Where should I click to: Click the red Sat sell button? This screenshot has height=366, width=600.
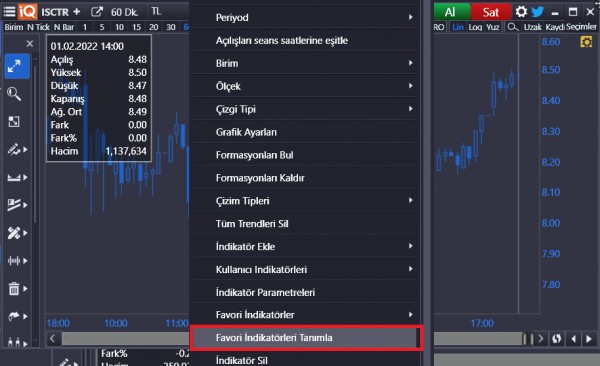(491, 12)
